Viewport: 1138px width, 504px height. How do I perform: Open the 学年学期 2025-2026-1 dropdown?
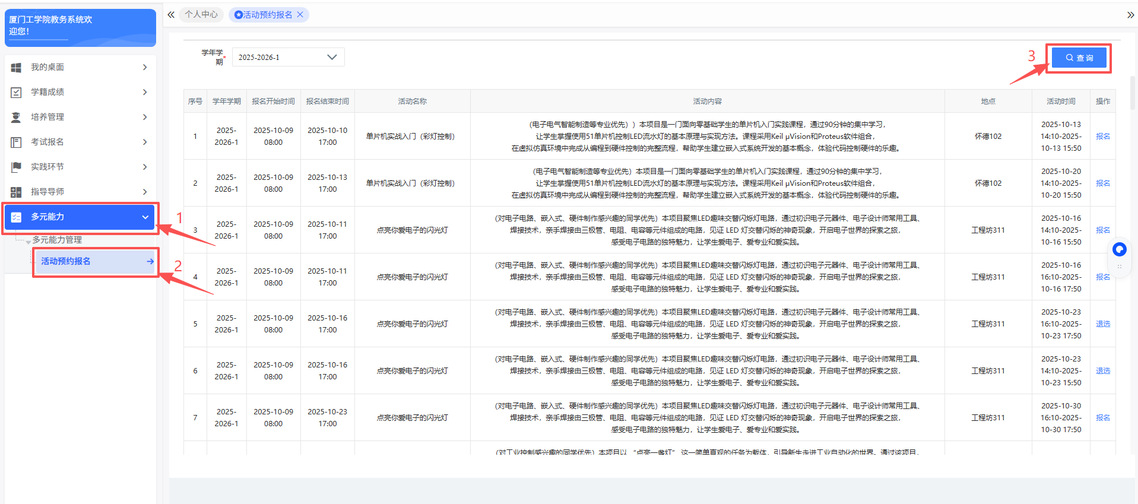(x=288, y=58)
